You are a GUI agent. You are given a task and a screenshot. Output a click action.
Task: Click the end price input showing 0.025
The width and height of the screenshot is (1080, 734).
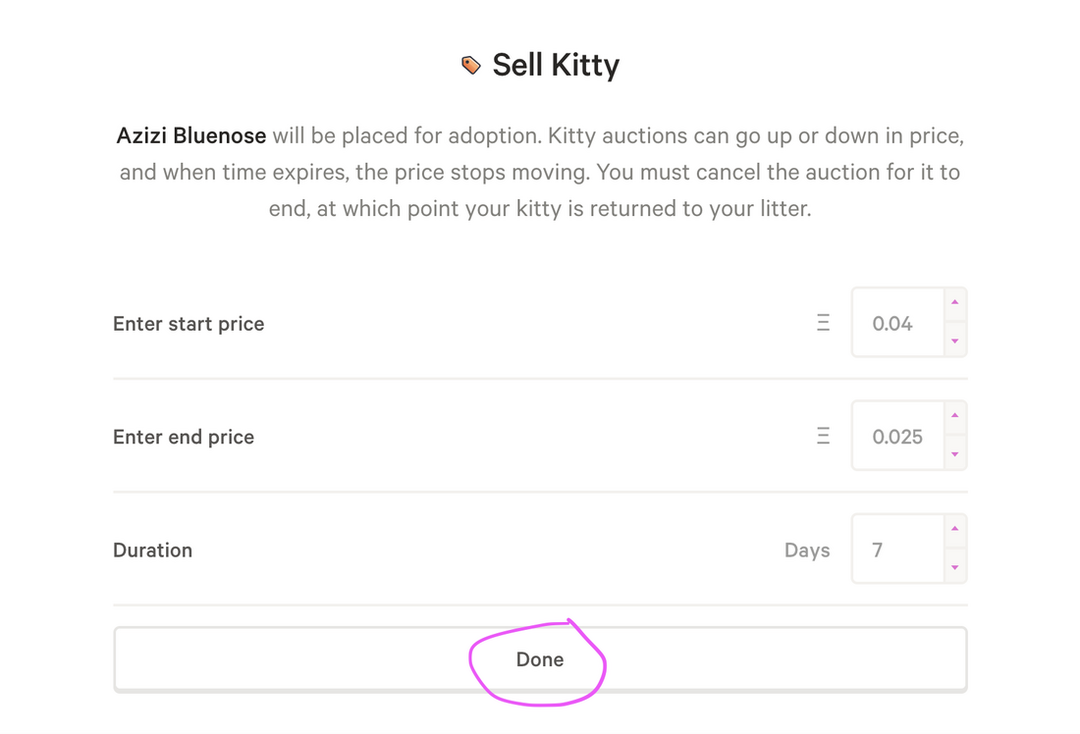tap(897, 436)
